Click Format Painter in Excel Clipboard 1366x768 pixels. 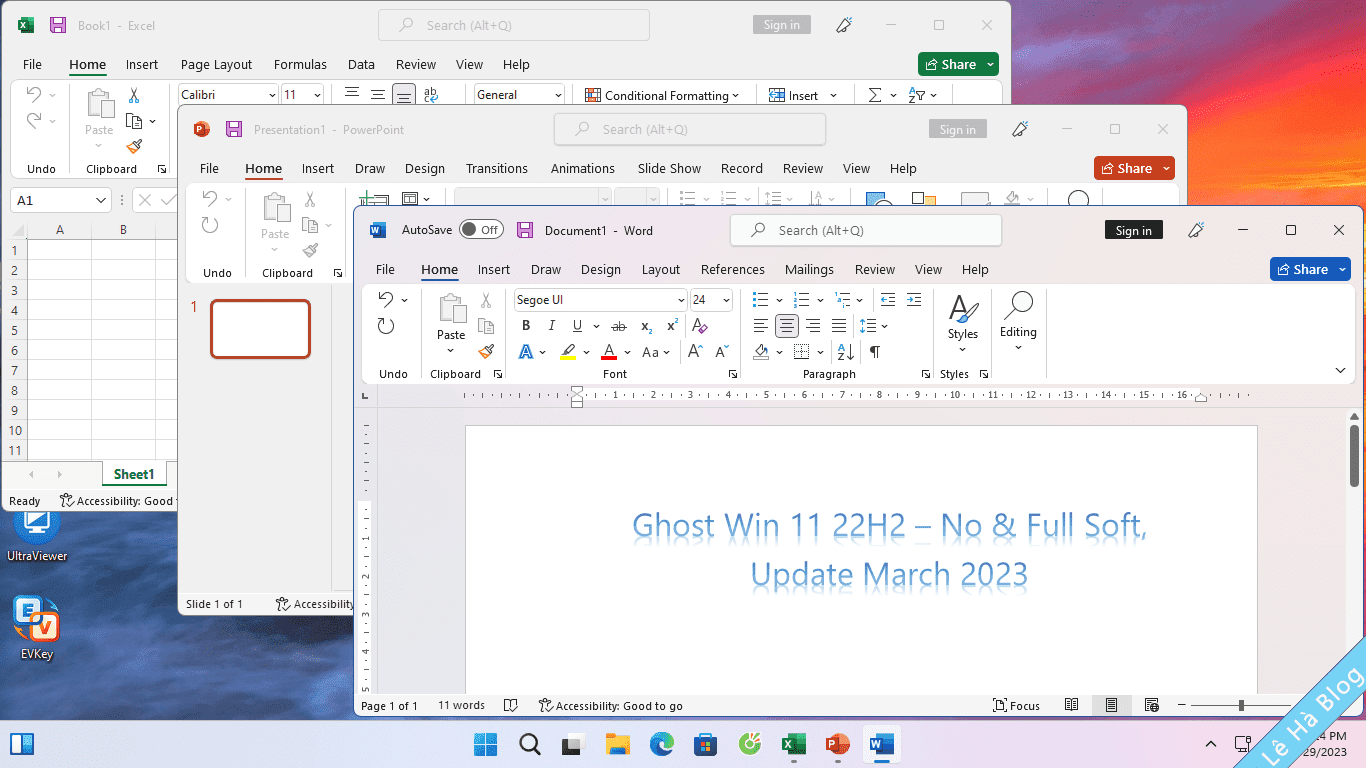pyautogui.click(x=134, y=146)
